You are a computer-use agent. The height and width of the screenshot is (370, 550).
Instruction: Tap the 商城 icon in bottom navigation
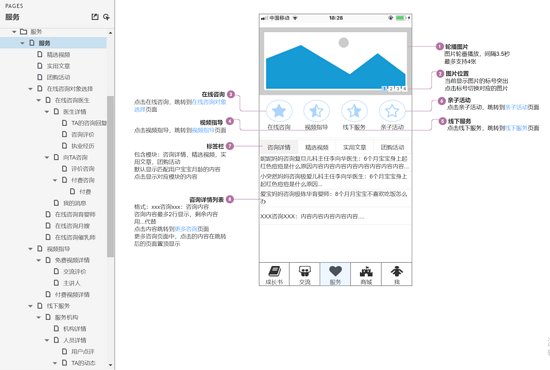point(366,271)
